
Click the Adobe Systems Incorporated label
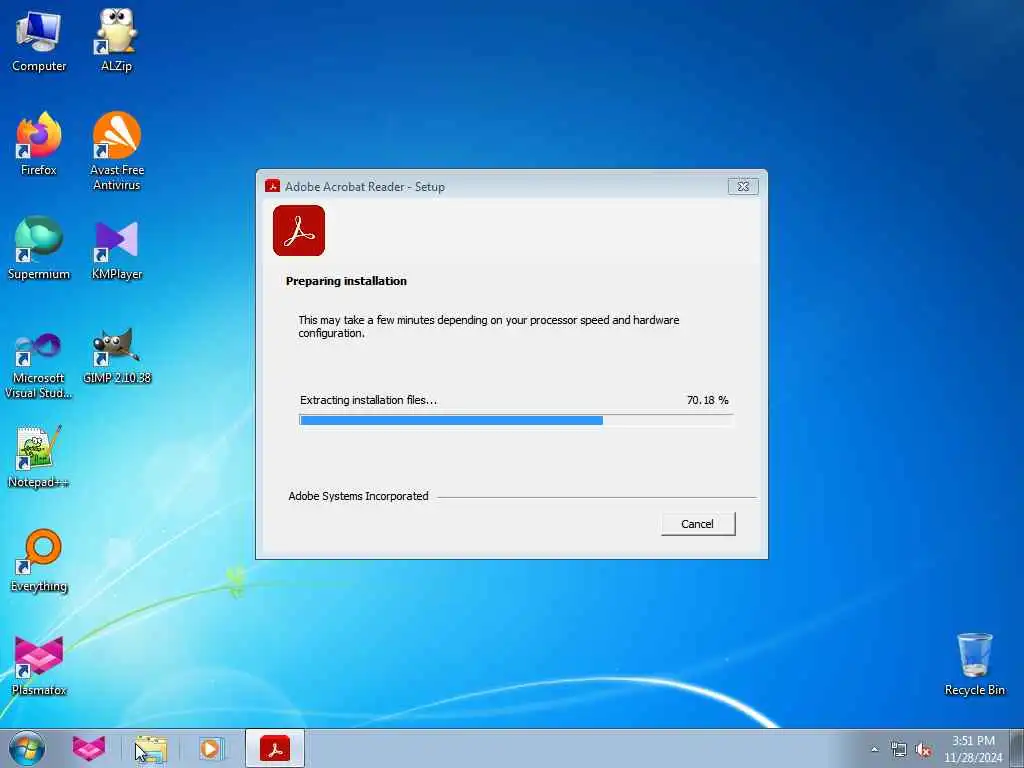(359, 496)
